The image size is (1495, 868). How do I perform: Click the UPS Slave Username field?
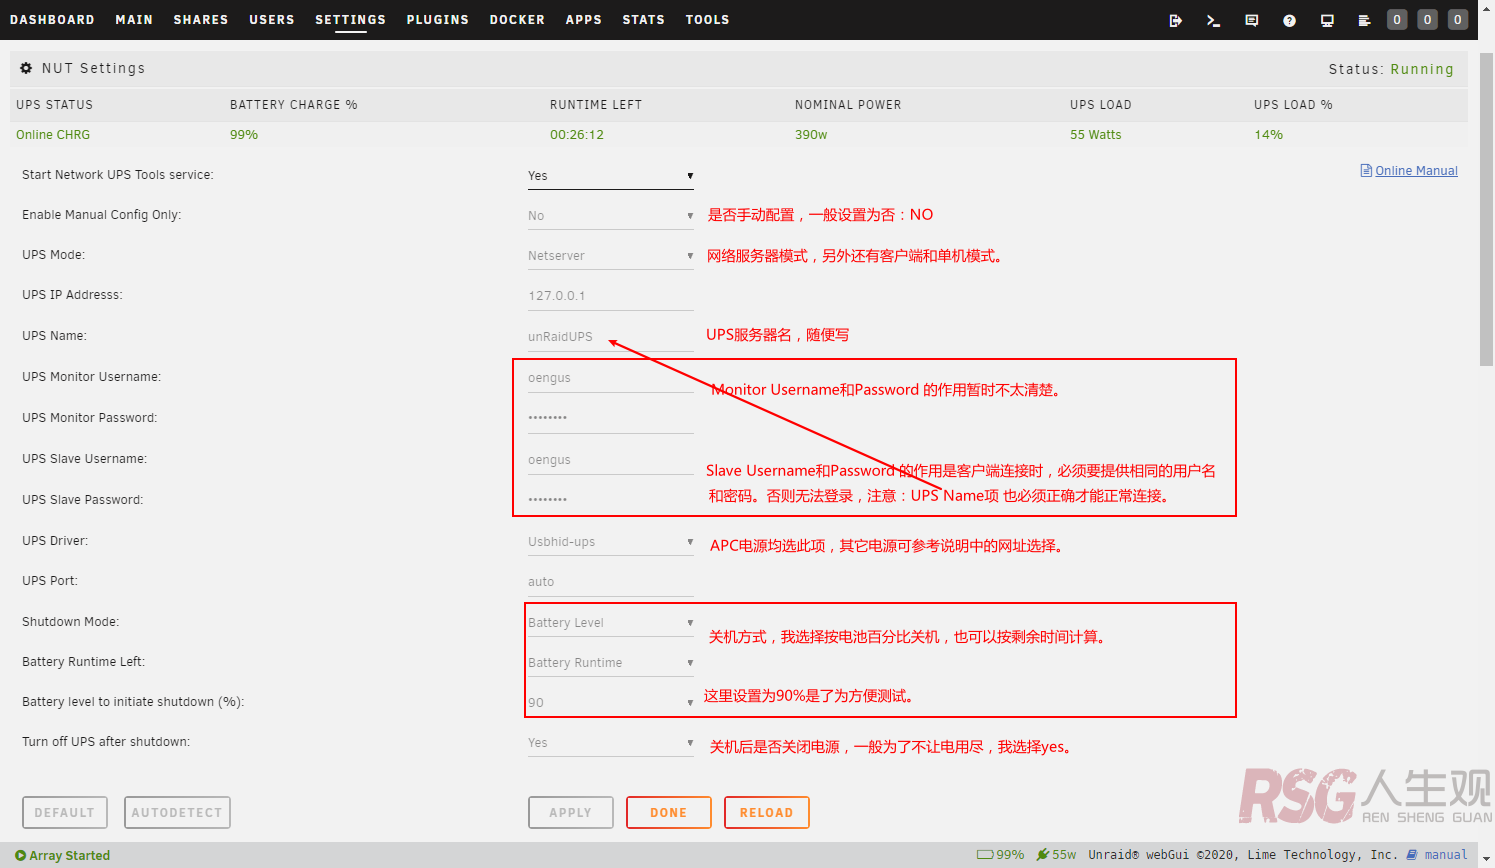[611, 460]
